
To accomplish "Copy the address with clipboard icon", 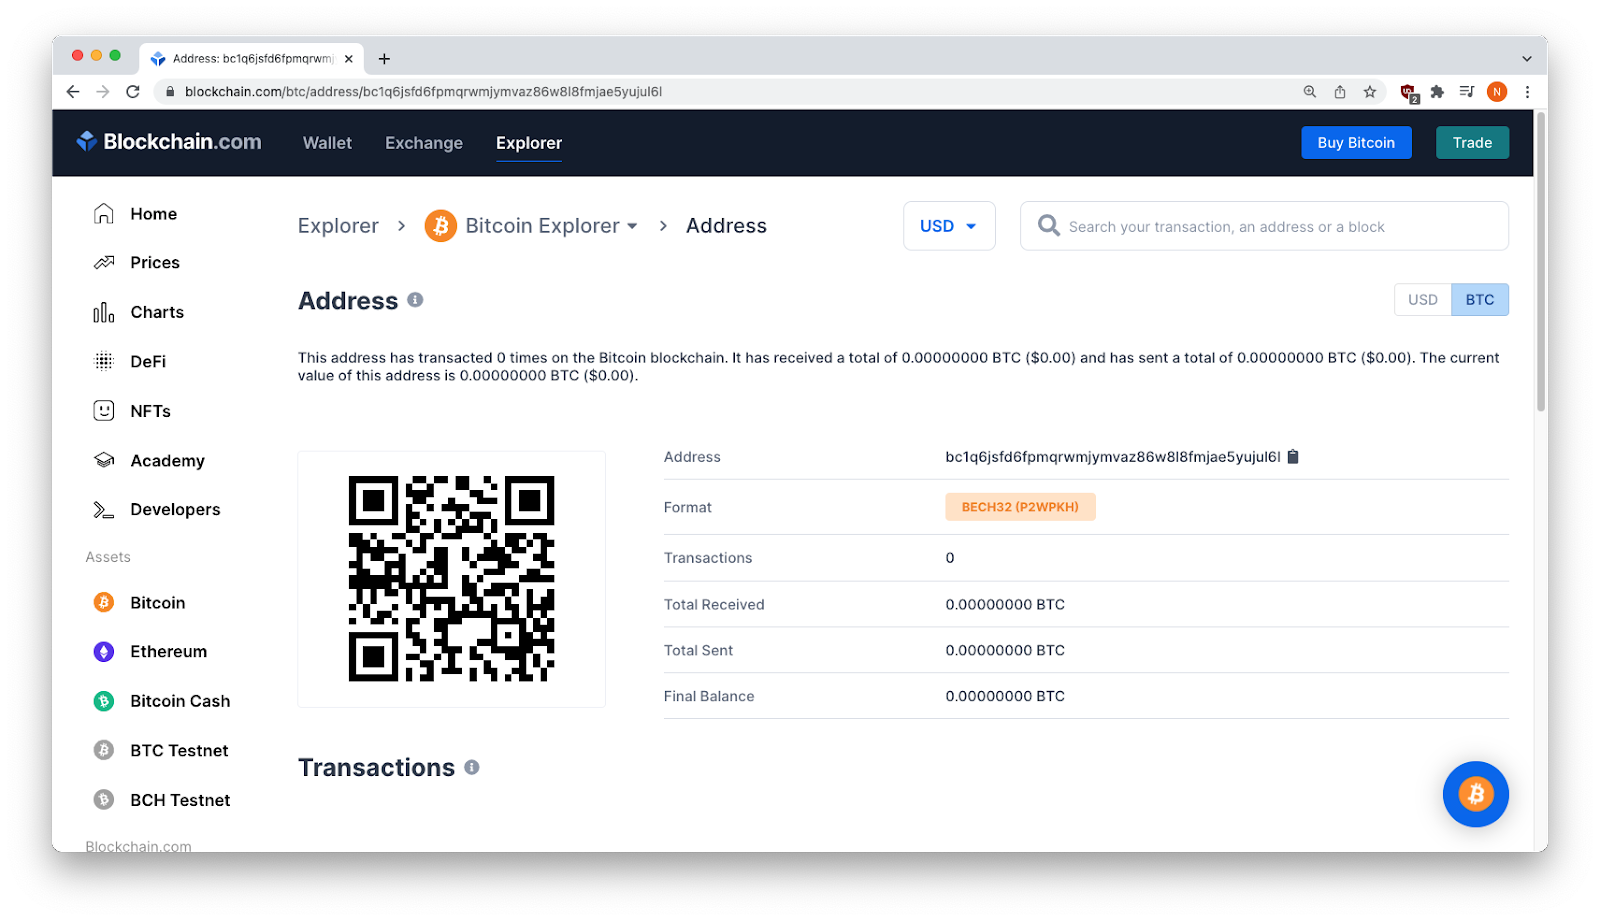I will [x=1293, y=456].
